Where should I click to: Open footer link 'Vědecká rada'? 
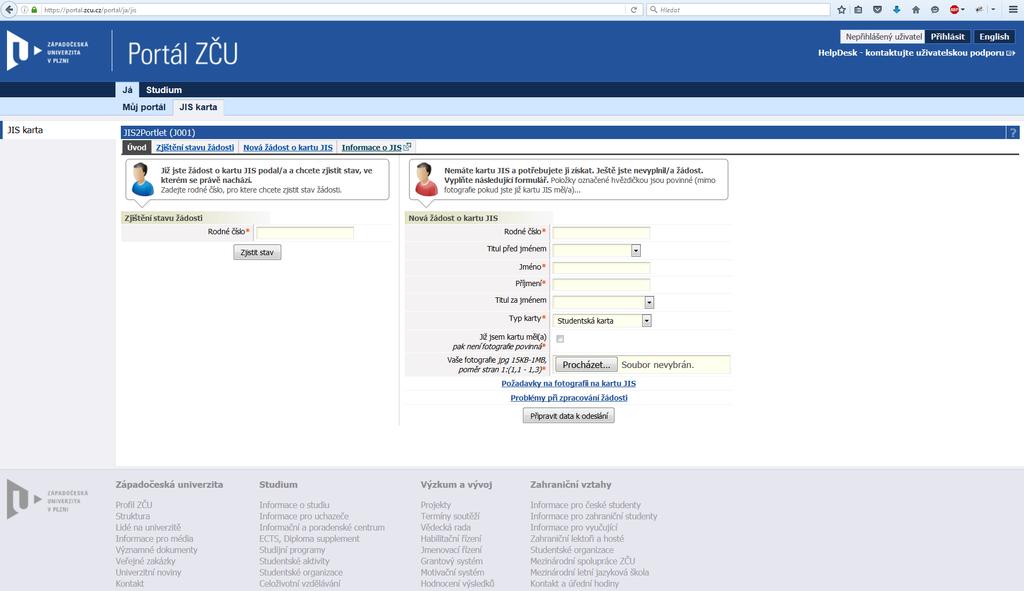pos(445,527)
